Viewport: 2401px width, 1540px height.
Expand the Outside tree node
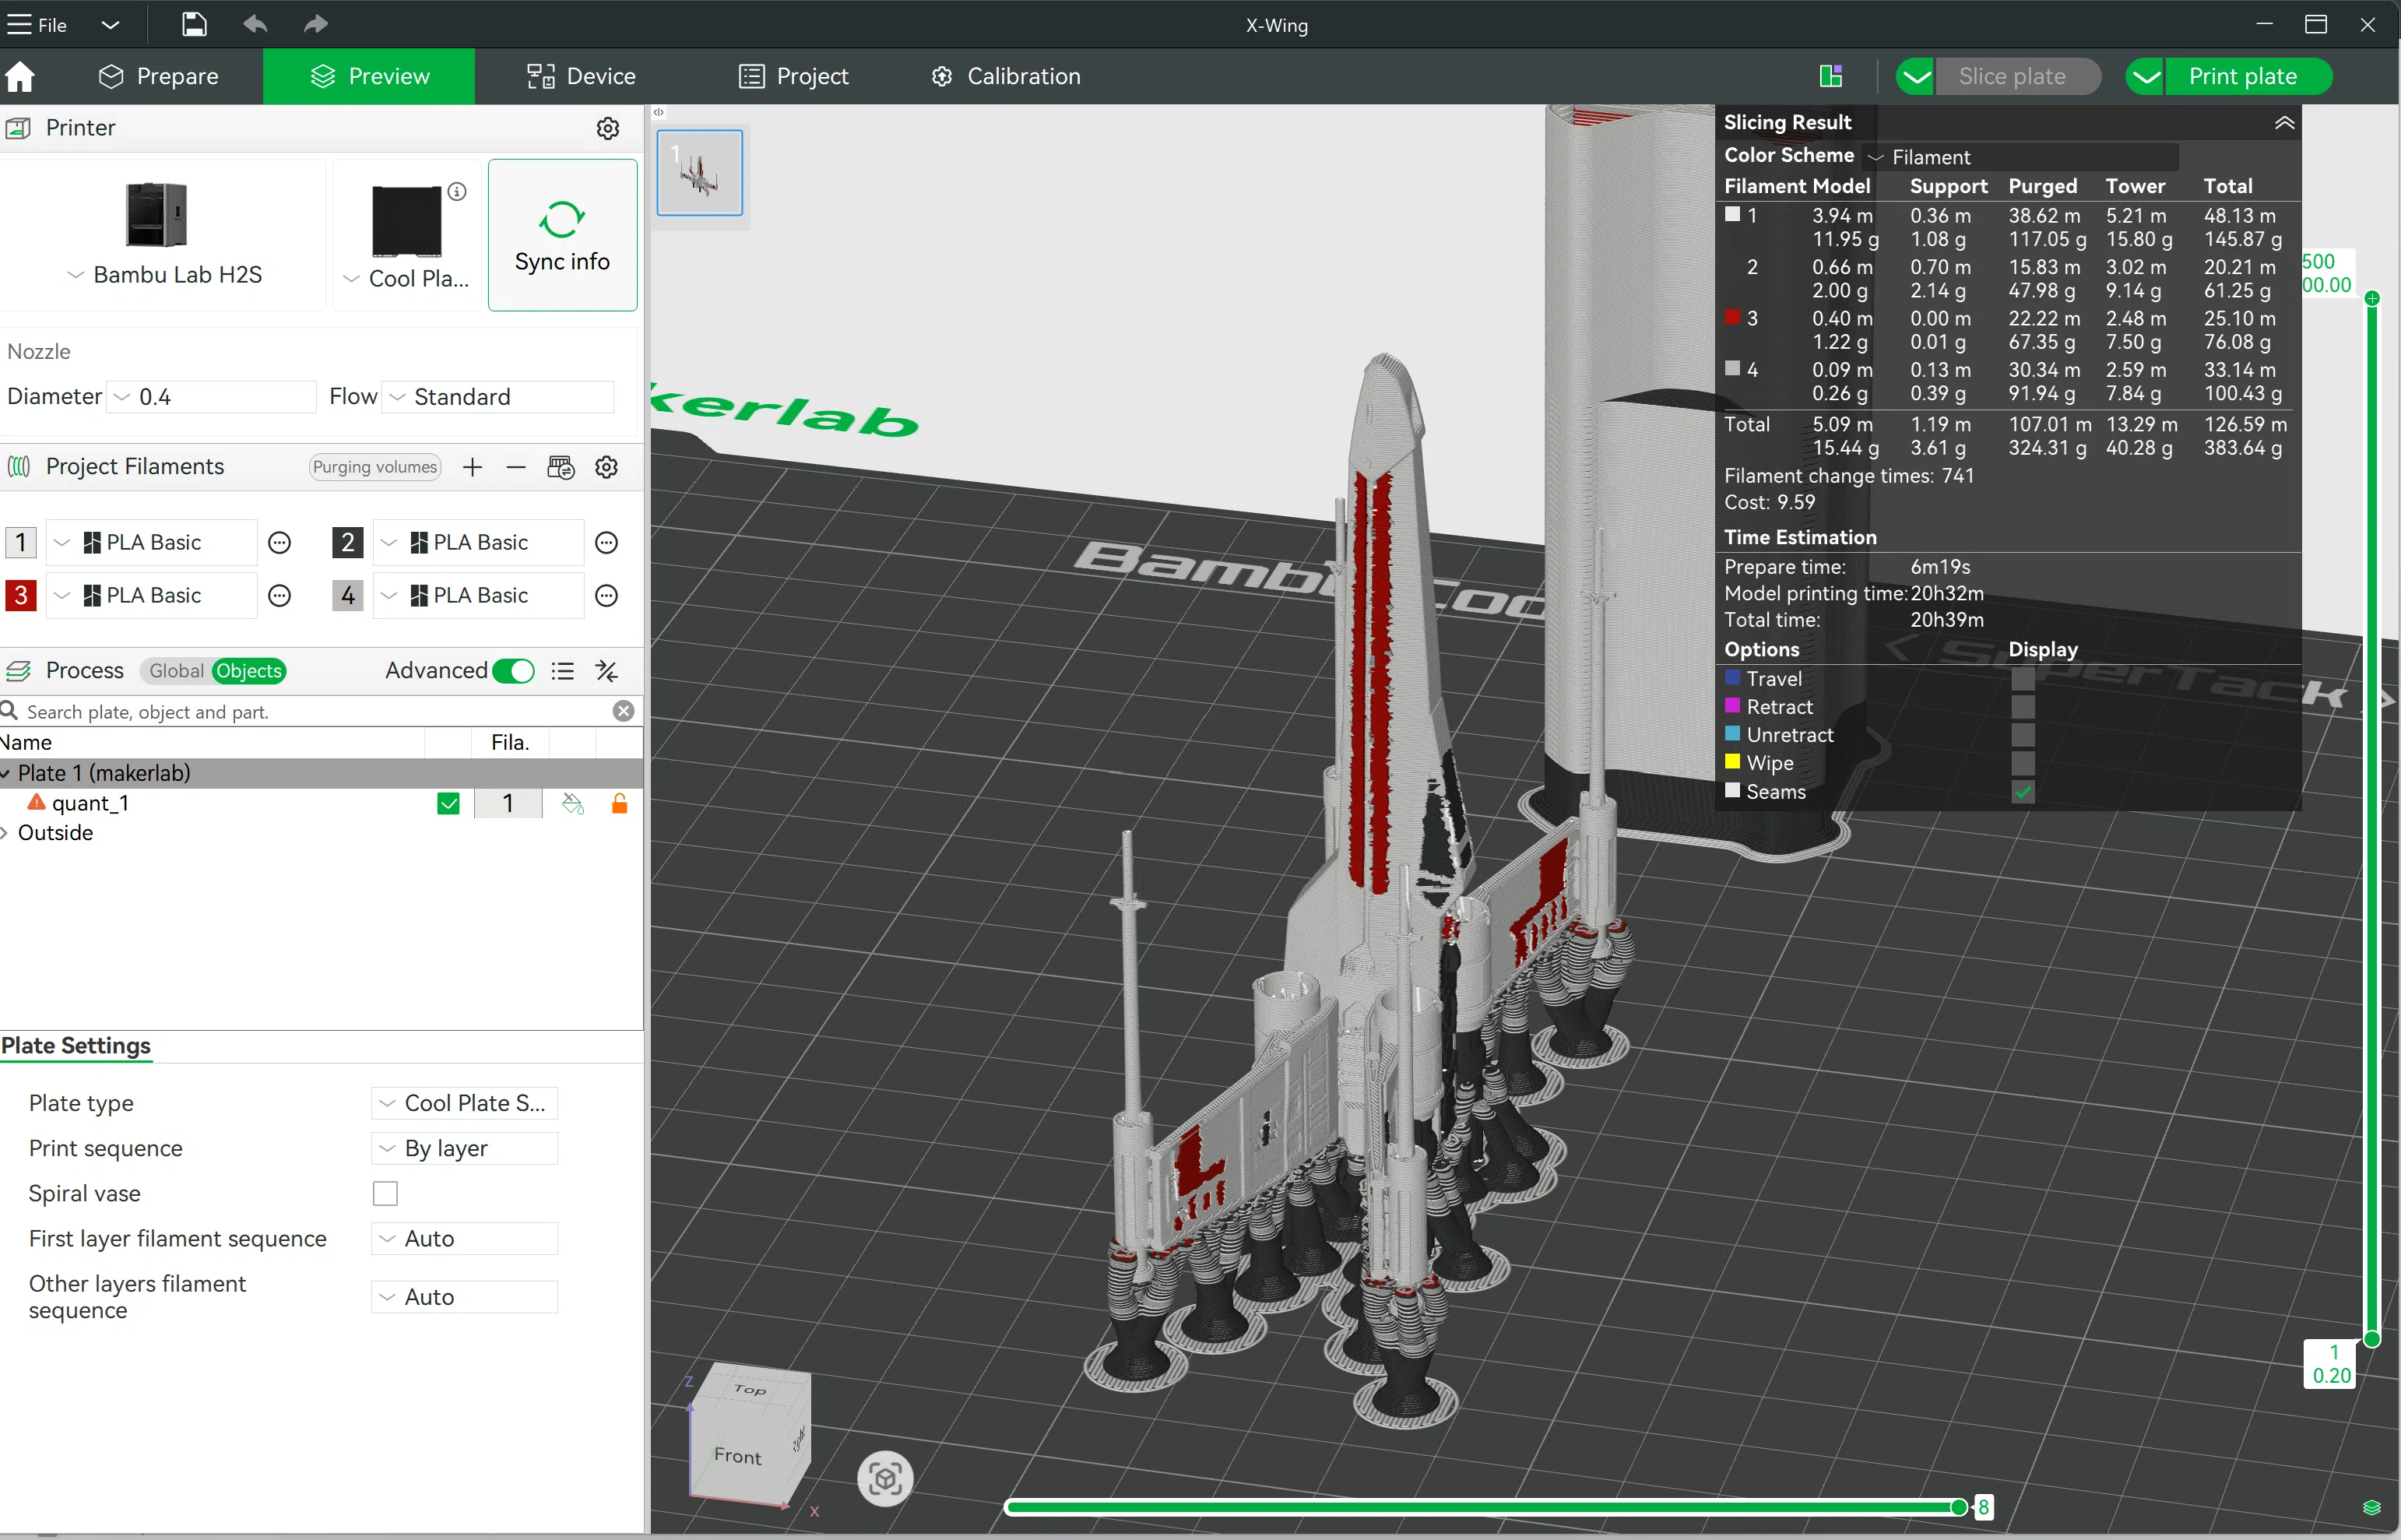(x=5, y=833)
